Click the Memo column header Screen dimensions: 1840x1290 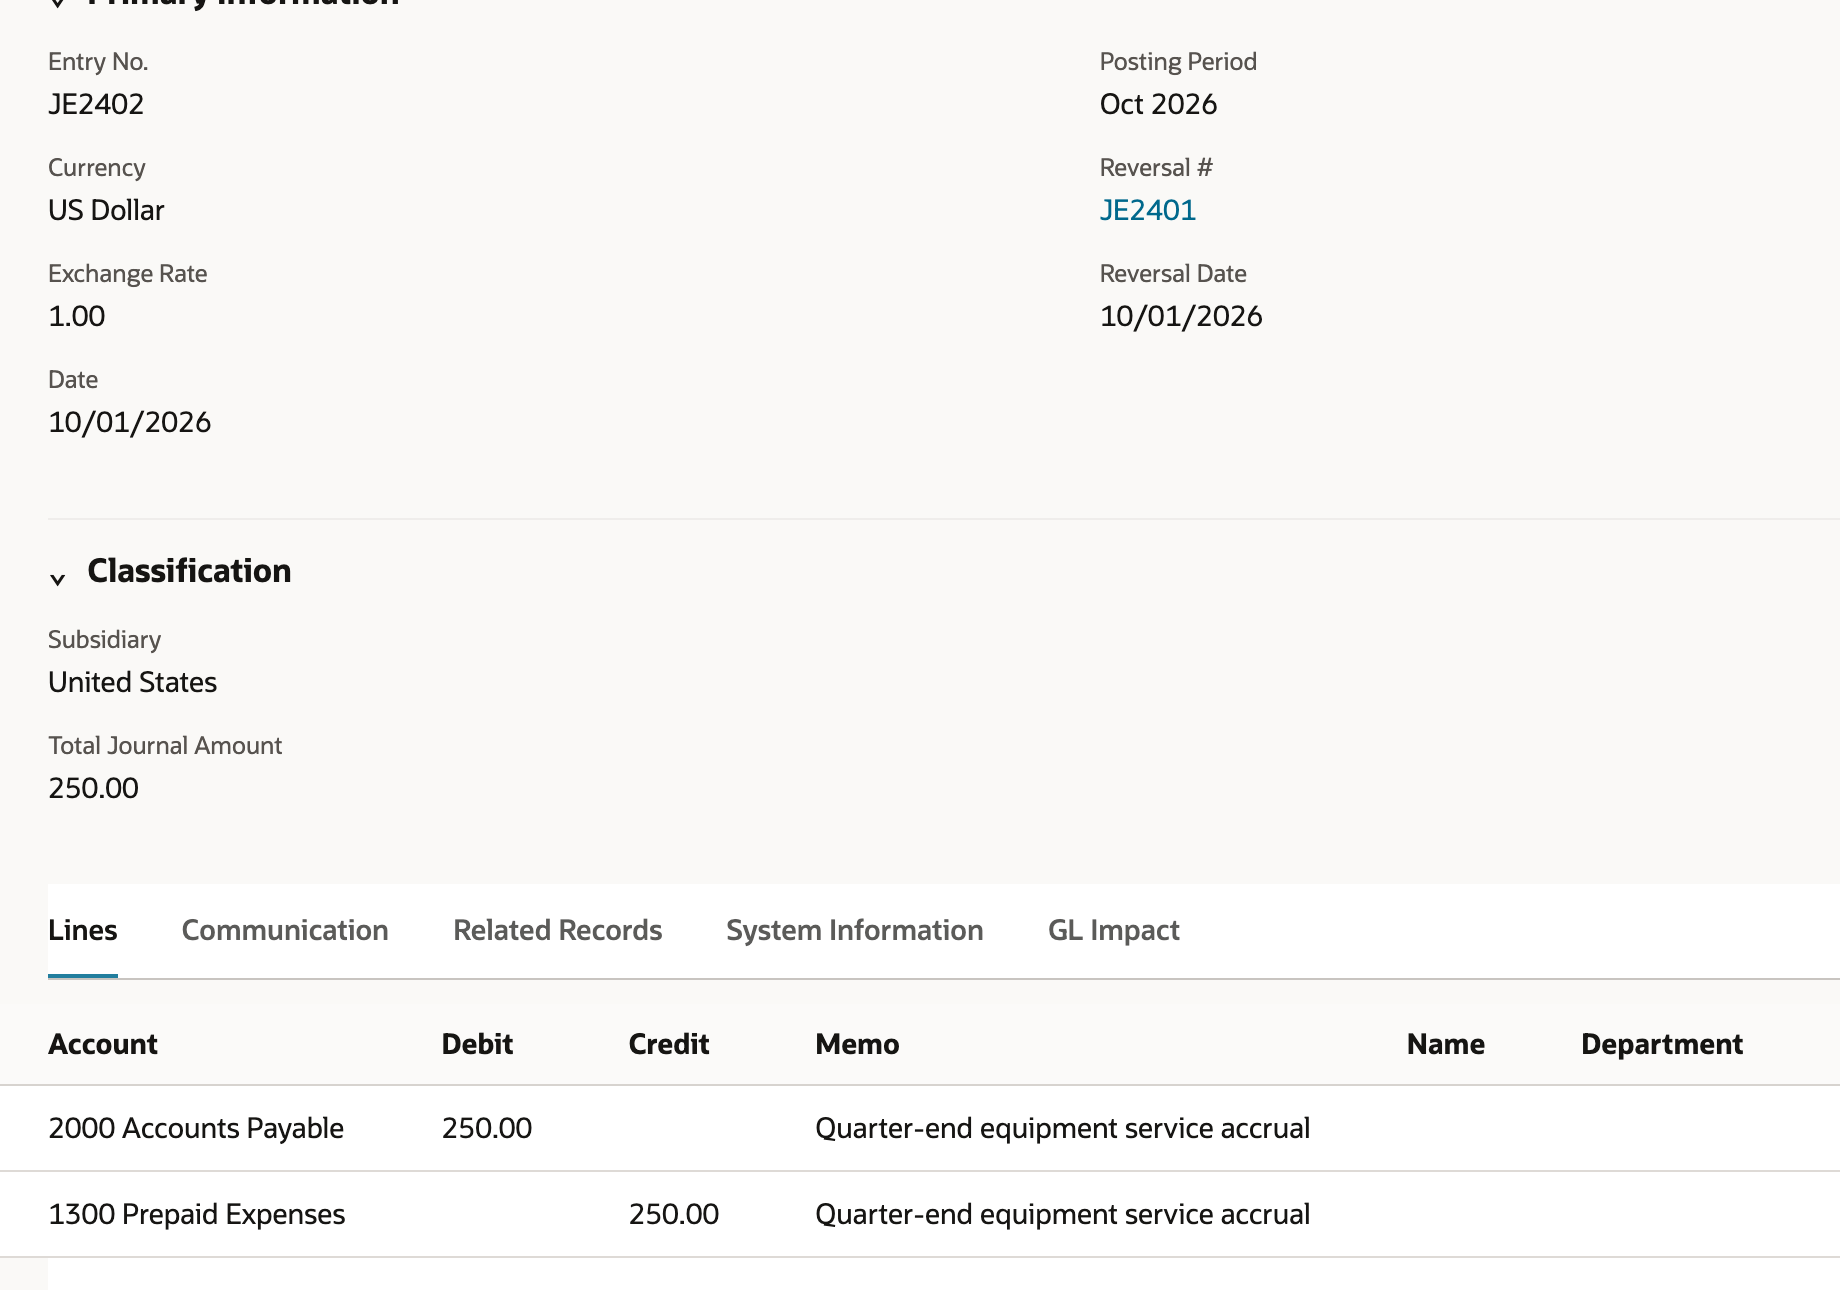857,1044
